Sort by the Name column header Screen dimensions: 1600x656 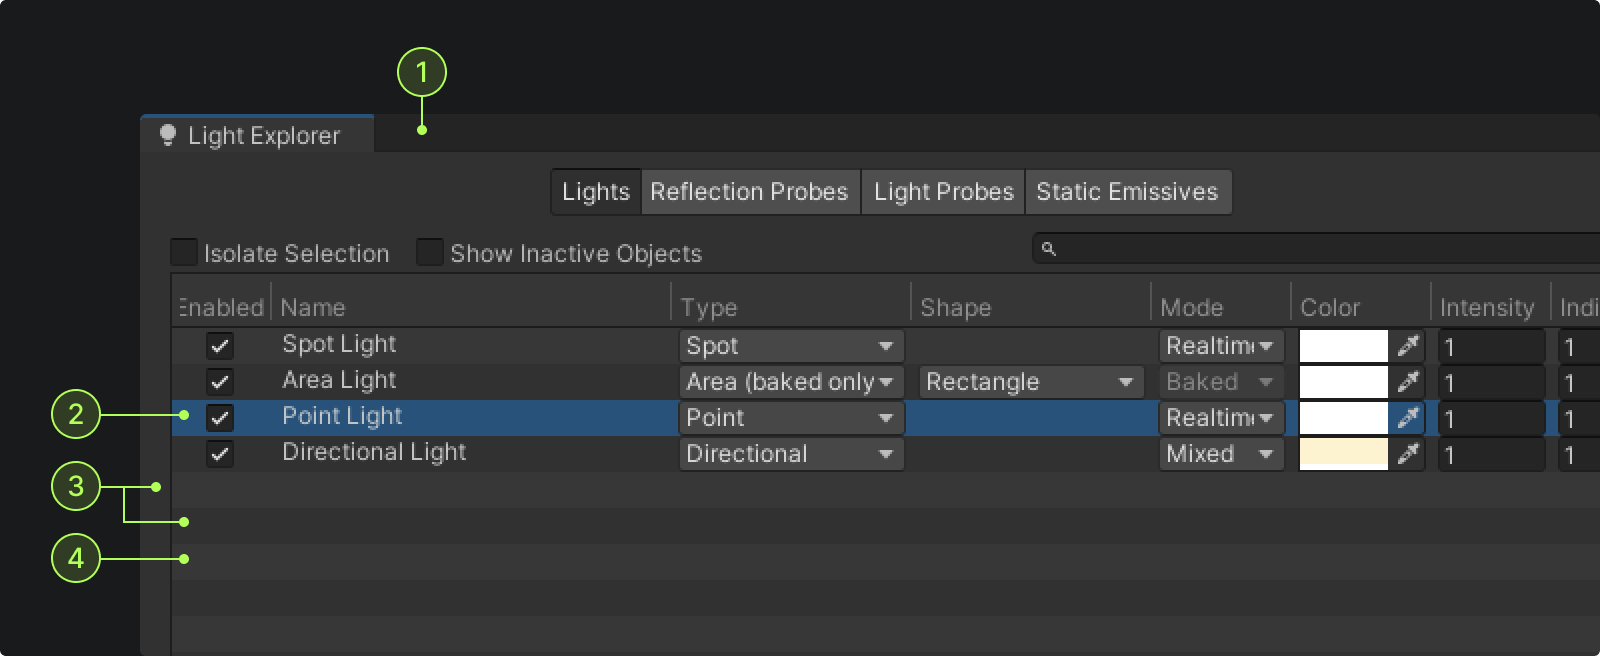[313, 307]
